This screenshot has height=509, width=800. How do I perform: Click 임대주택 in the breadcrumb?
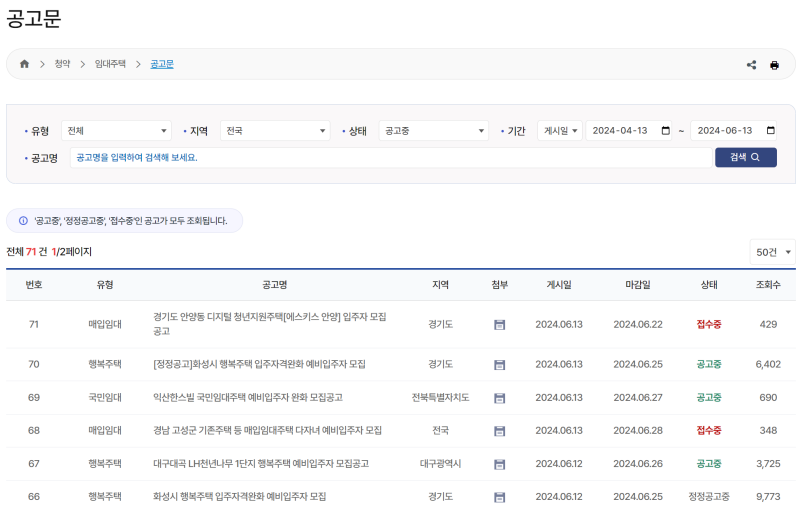[x=110, y=64]
